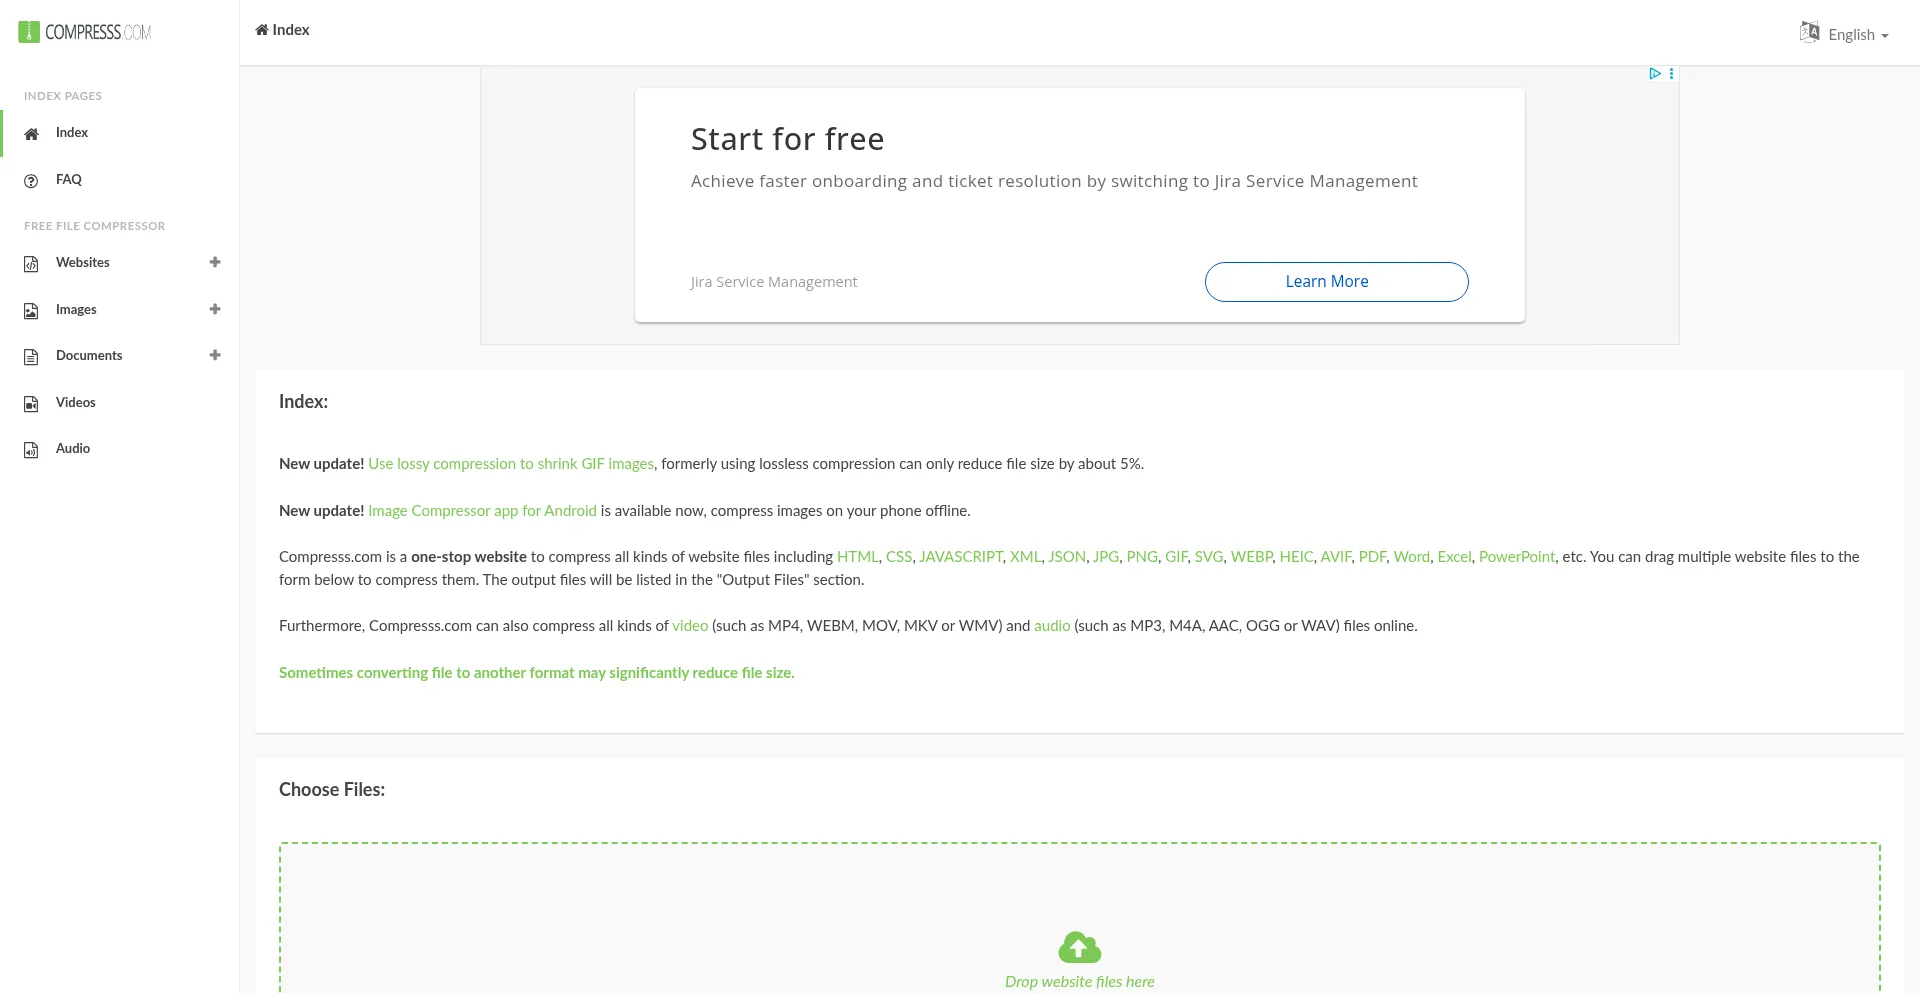This screenshot has height=993, width=1920.
Task: Click the Websites file icon in sidebar
Action: (x=31, y=264)
